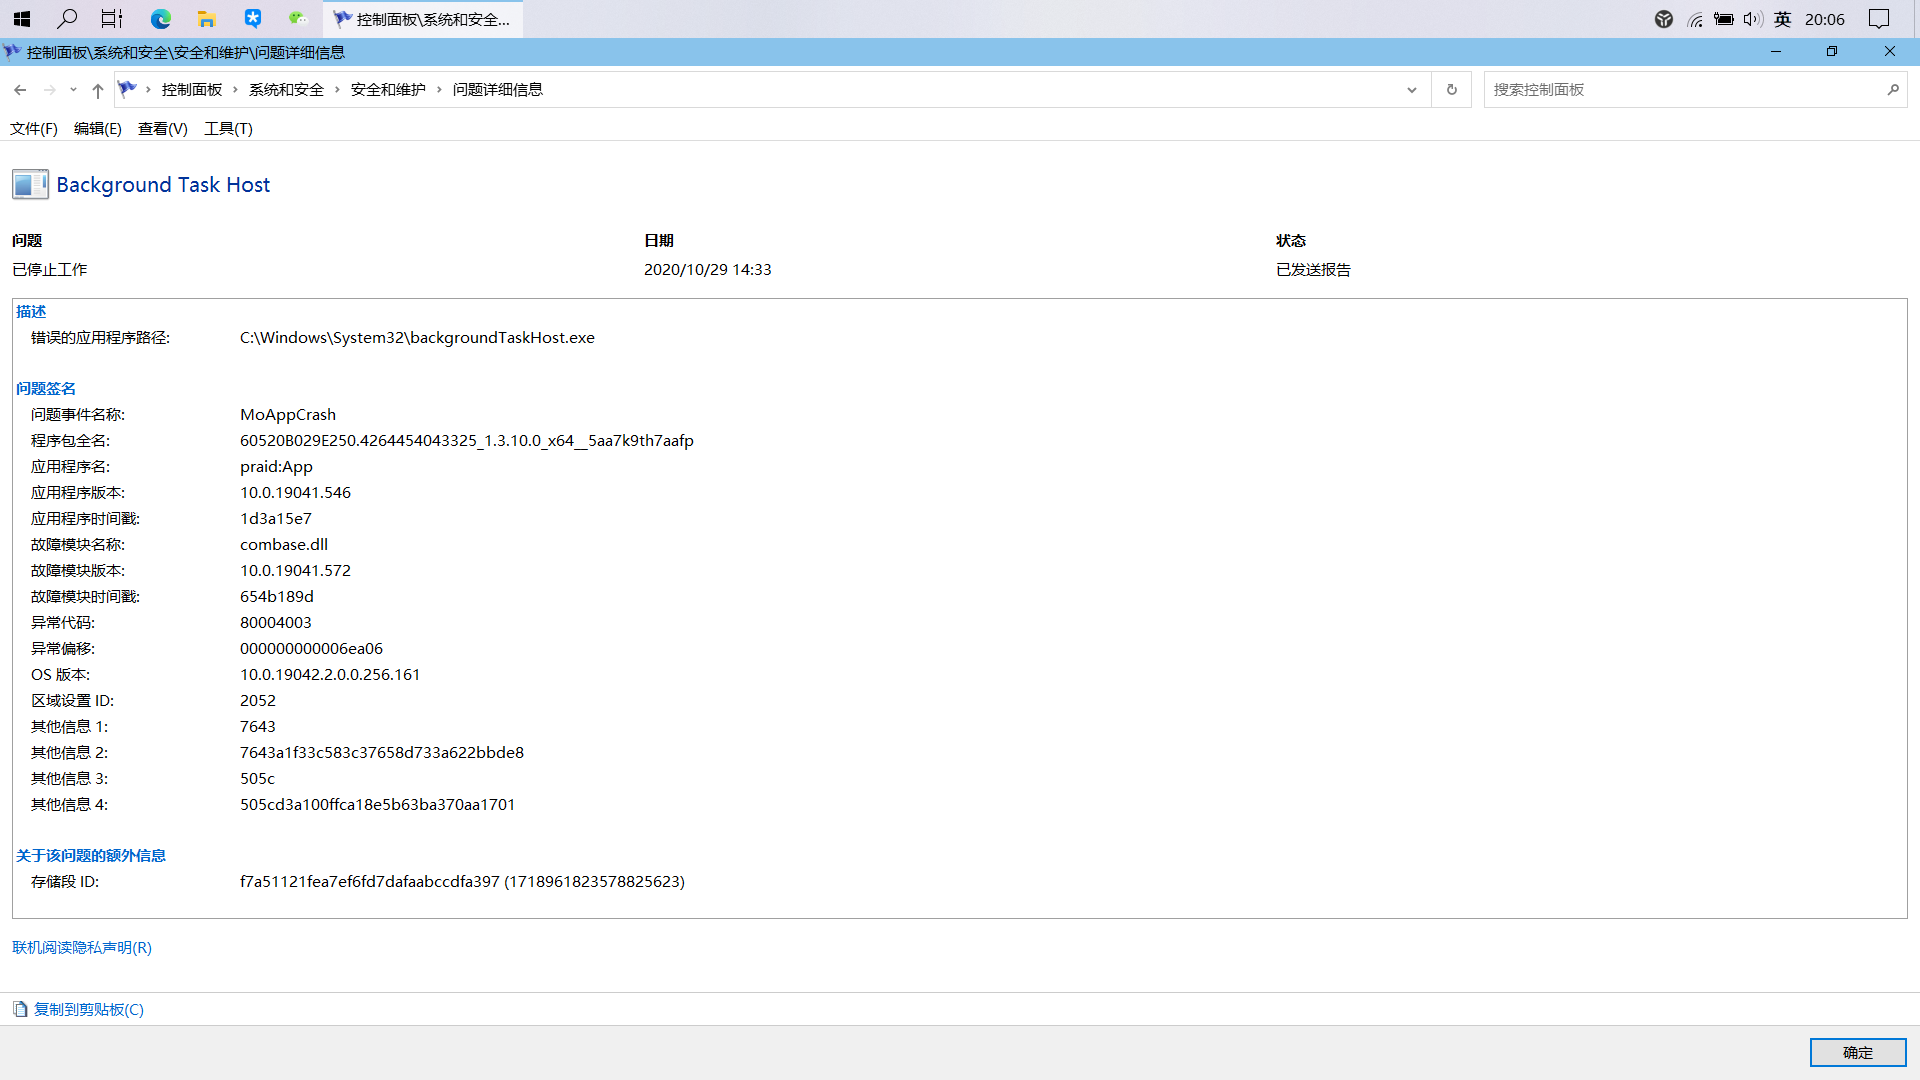Expand chevron after 控制面板 breadcrumb

tap(235, 90)
